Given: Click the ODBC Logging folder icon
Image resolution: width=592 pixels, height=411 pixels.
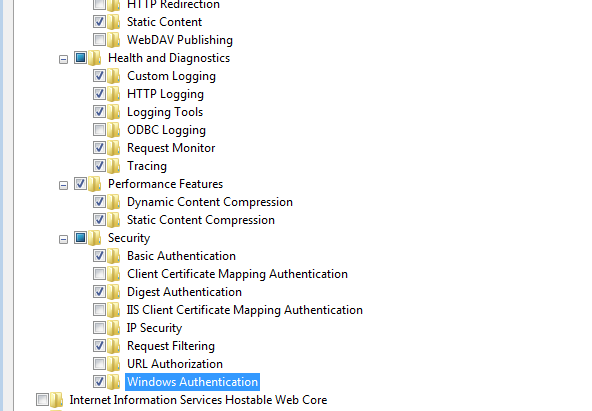Looking at the screenshot, I should (x=113, y=130).
